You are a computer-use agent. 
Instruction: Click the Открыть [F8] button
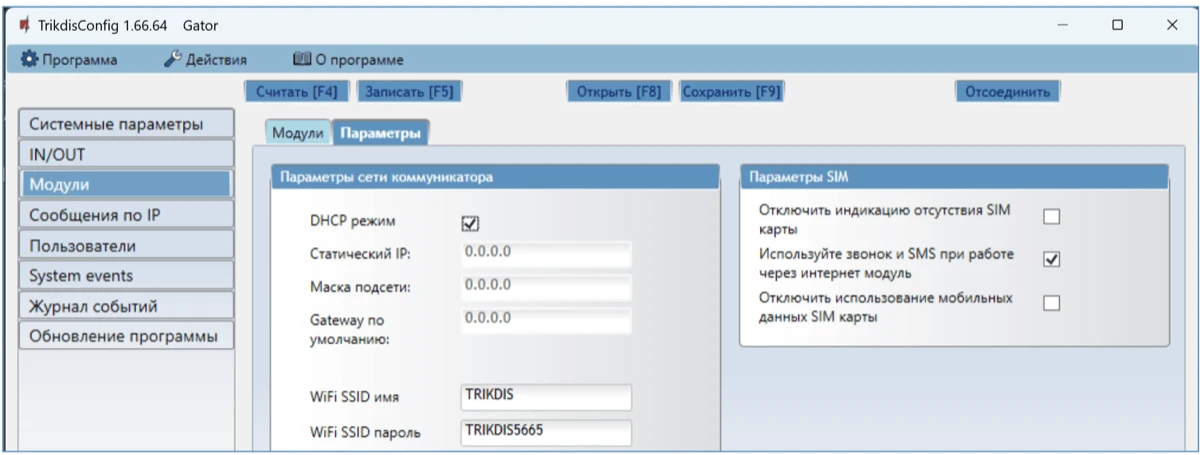click(x=620, y=92)
